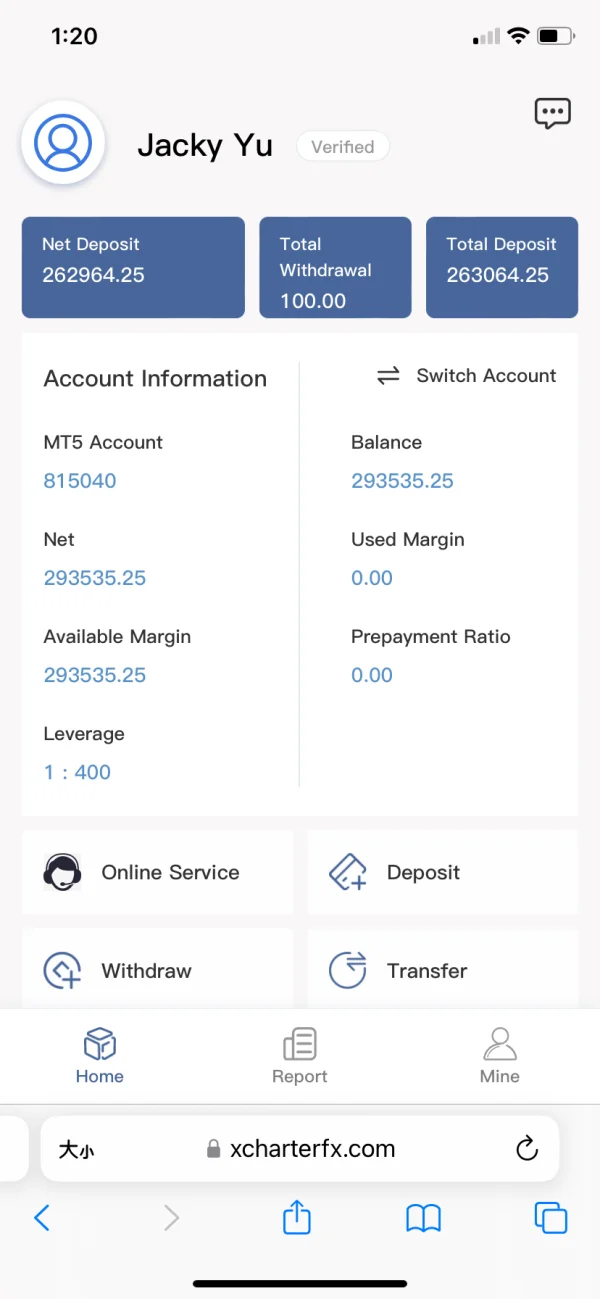Open the page text size menu
600x1299 pixels.
(x=76, y=1150)
